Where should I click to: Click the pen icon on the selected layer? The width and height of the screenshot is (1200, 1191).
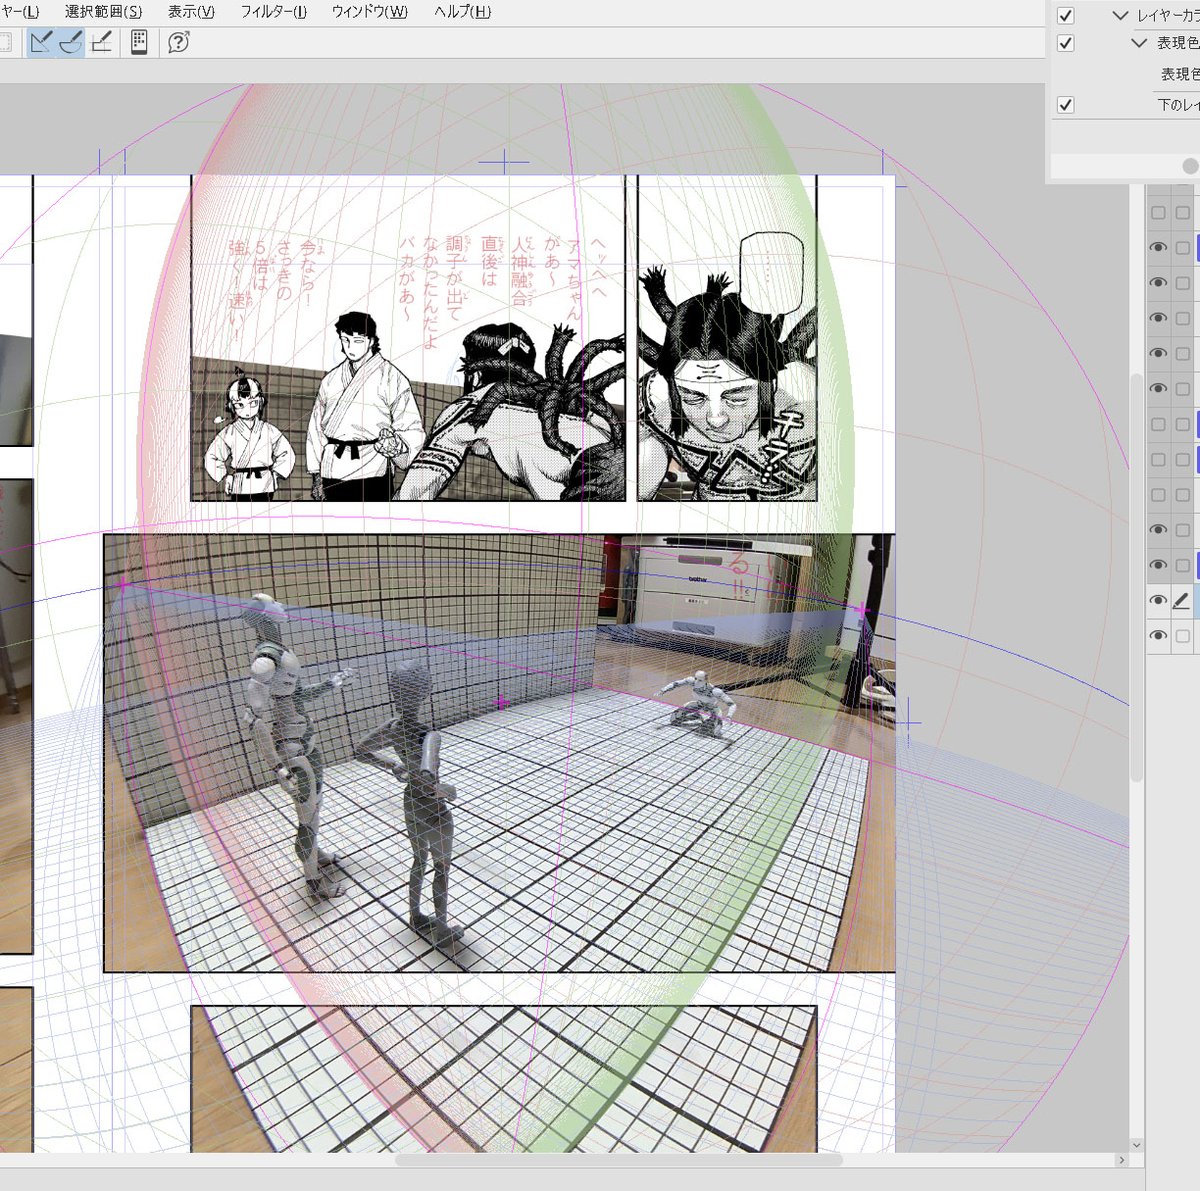(1181, 601)
